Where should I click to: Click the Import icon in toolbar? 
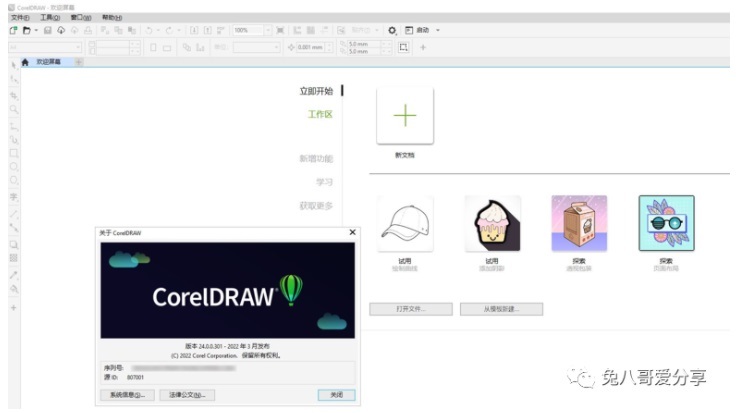(x=194, y=30)
